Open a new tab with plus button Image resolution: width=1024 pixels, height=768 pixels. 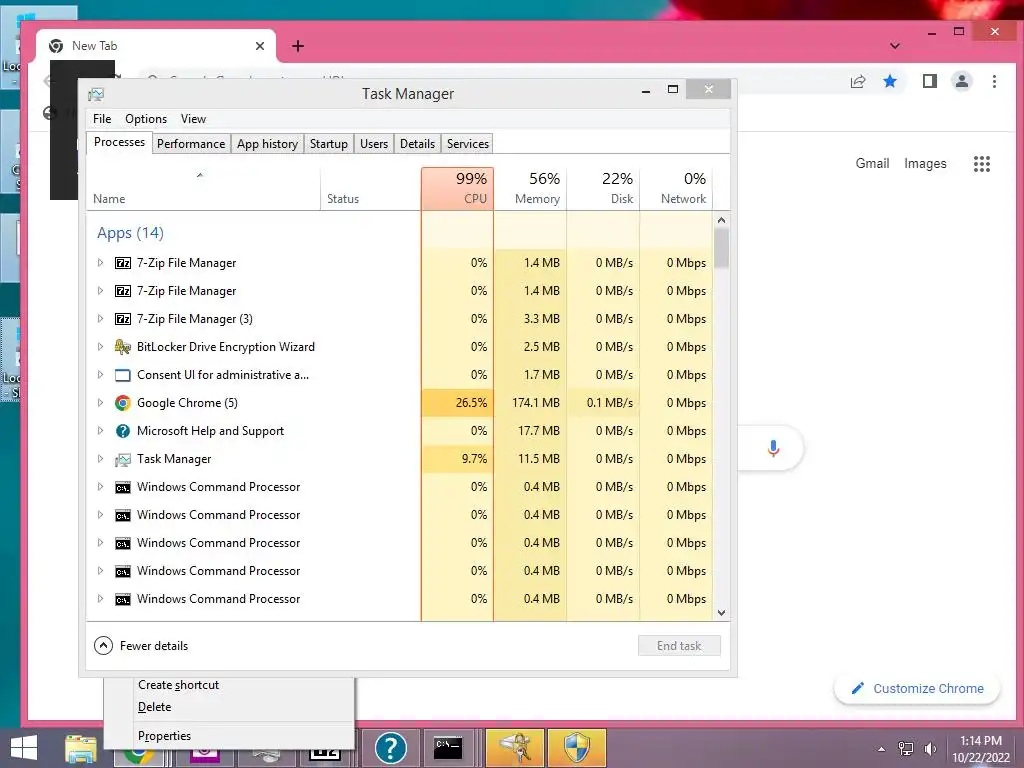pyautogui.click(x=298, y=46)
